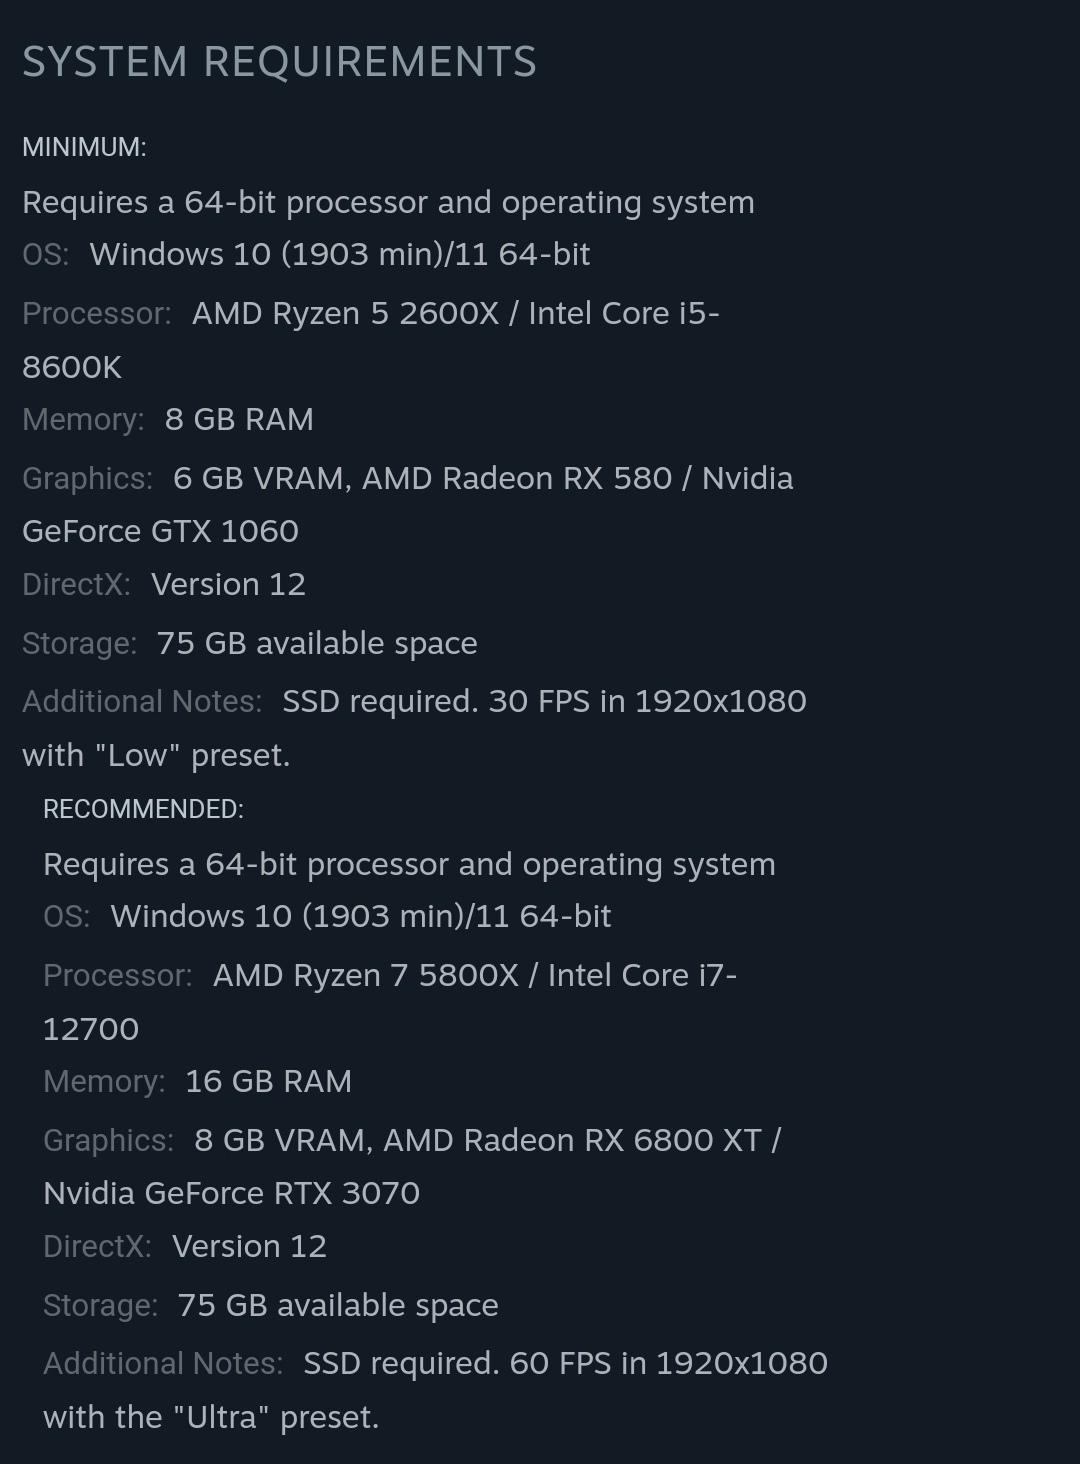The width and height of the screenshot is (1080, 1464).
Task: Select the GeForce GTX 1060 text
Action: tap(160, 531)
